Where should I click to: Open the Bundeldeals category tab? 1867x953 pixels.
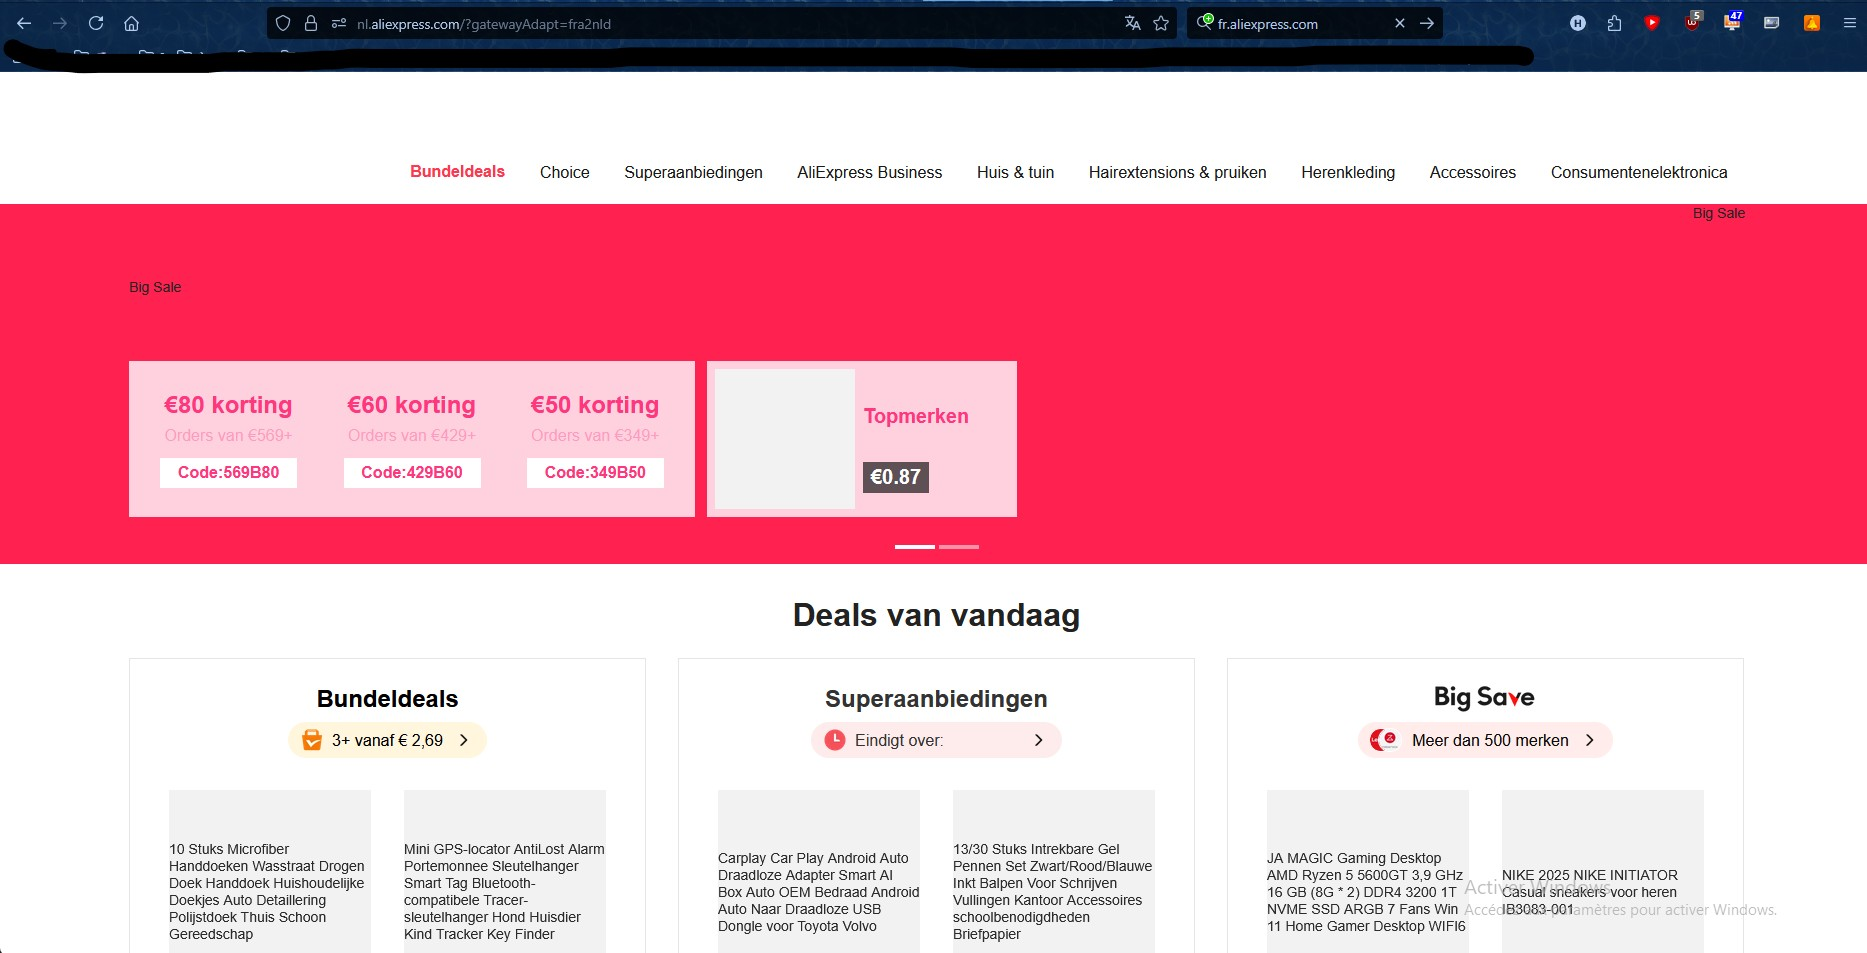457,172
